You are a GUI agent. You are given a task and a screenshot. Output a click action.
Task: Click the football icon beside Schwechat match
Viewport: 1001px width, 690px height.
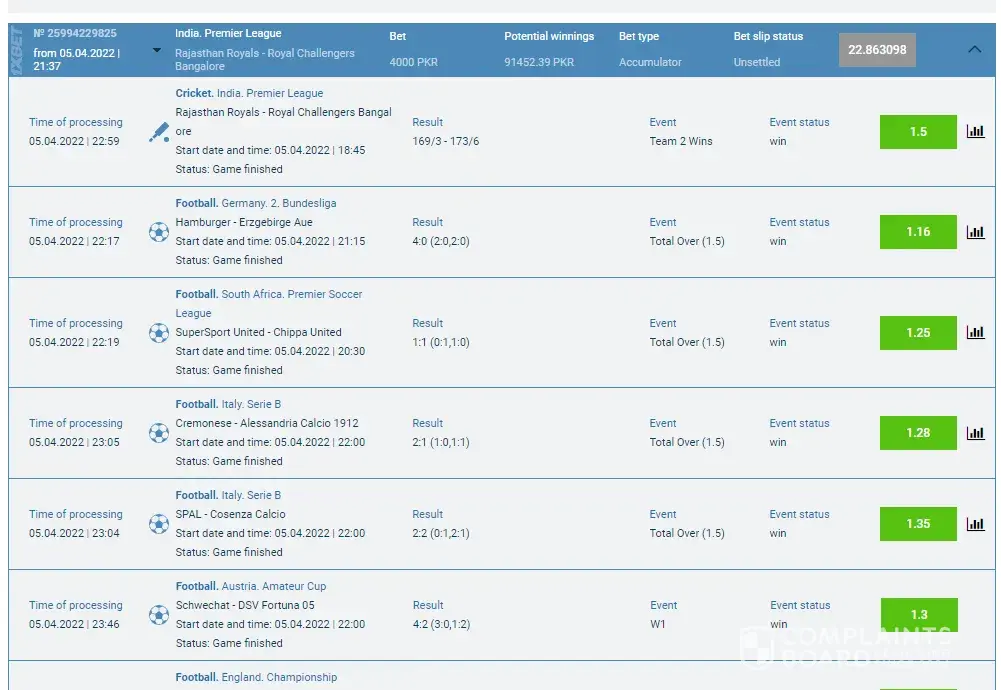tap(159, 615)
